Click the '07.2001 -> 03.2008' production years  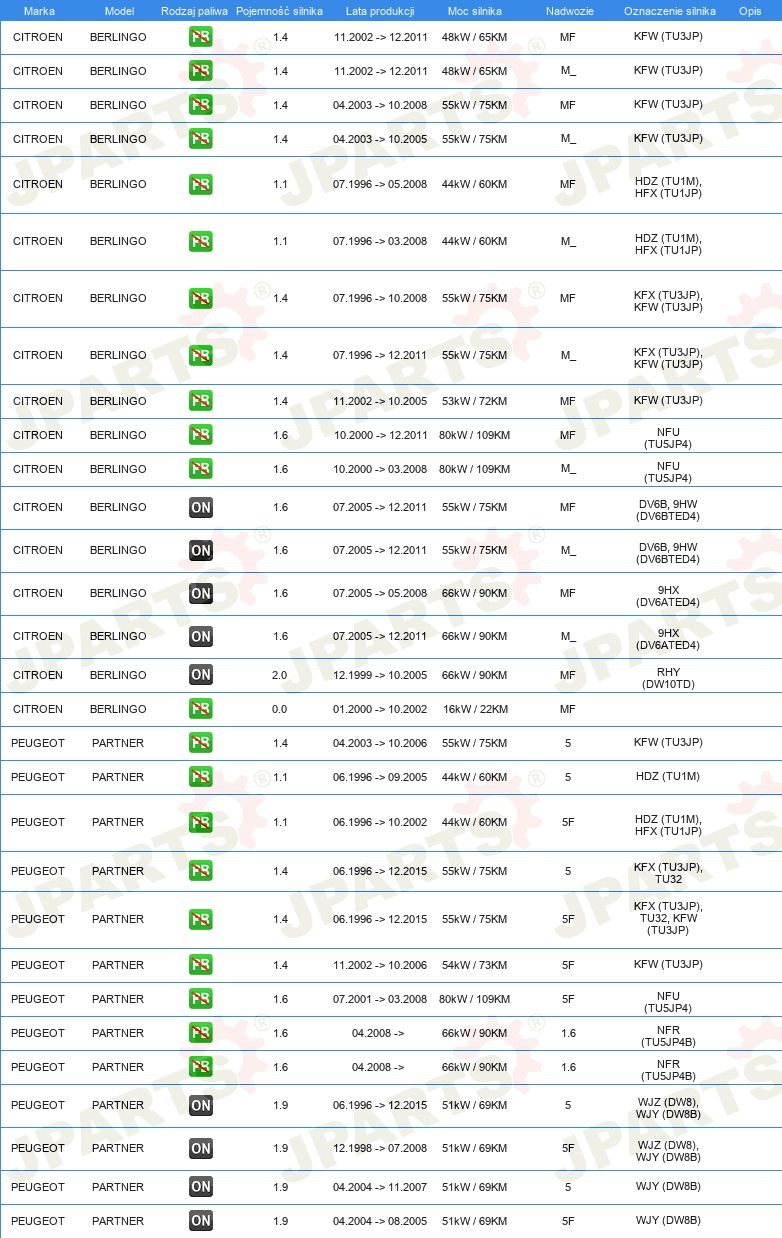pyautogui.click(x=380, y=999)
